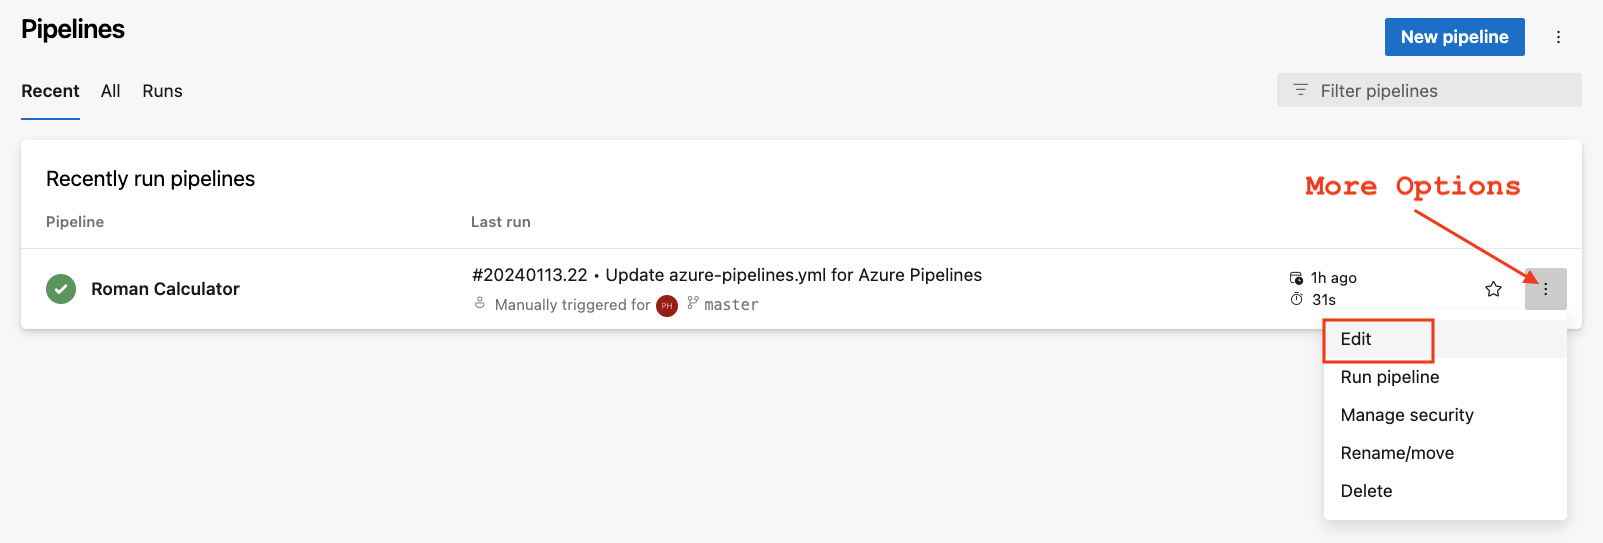Click the manually triggered person icon
The image size is (1603, 543).
tap(480, 303)
